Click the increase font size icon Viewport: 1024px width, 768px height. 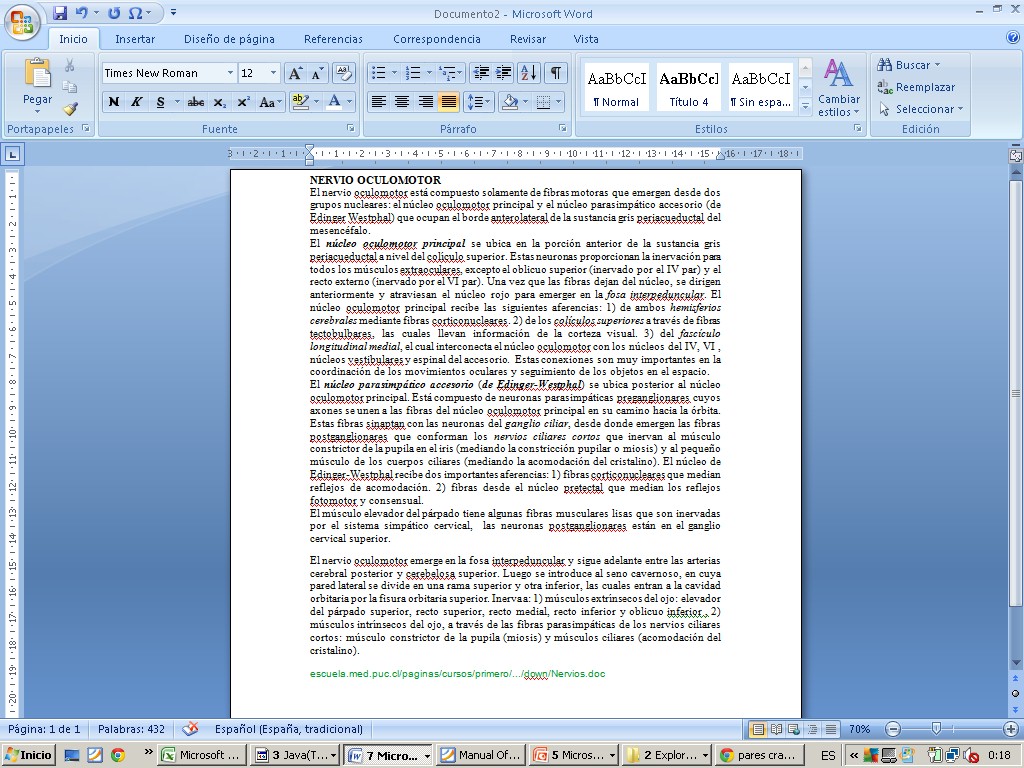click(295, 73)
